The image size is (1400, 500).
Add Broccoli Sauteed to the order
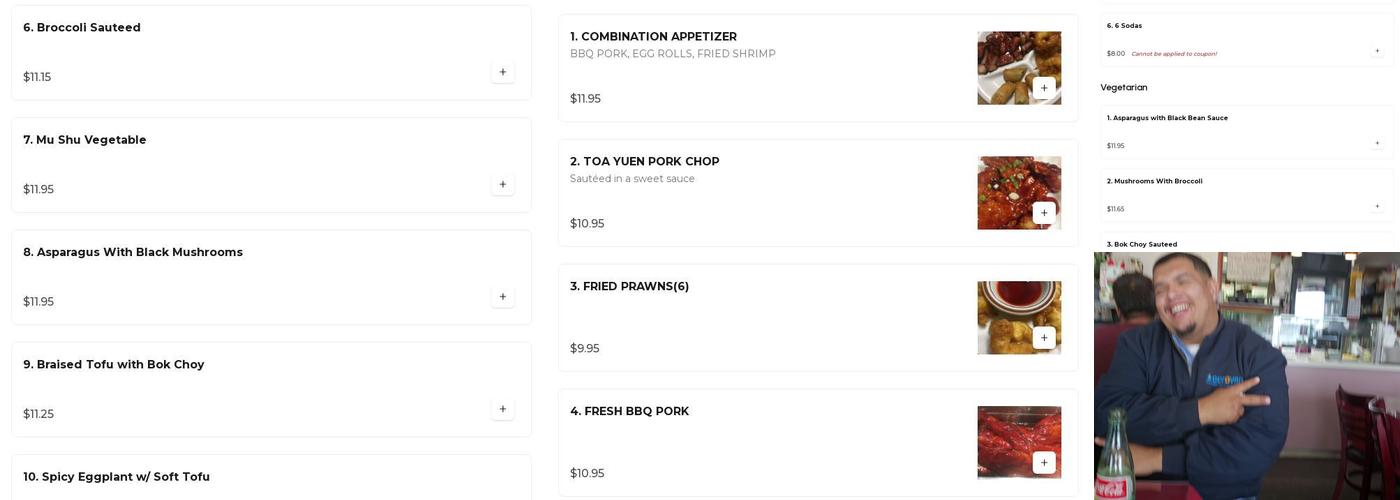tap(502, 72)
